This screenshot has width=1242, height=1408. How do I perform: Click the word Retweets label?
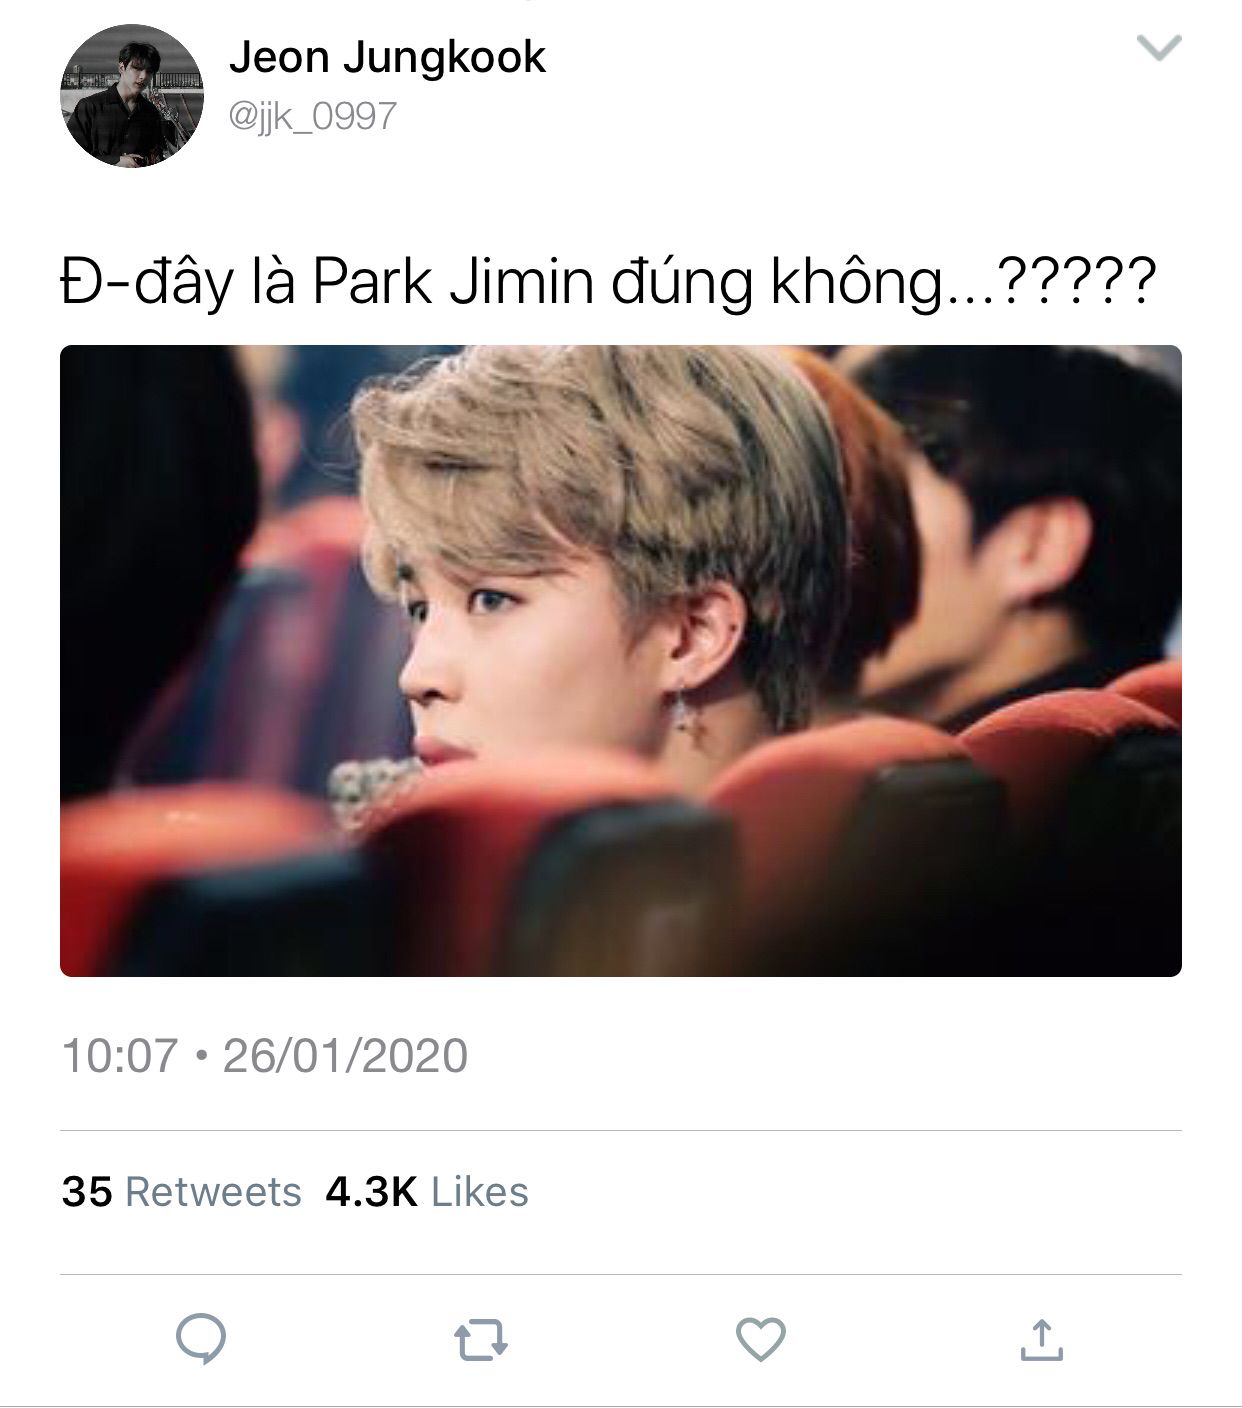pos(213,1192)
